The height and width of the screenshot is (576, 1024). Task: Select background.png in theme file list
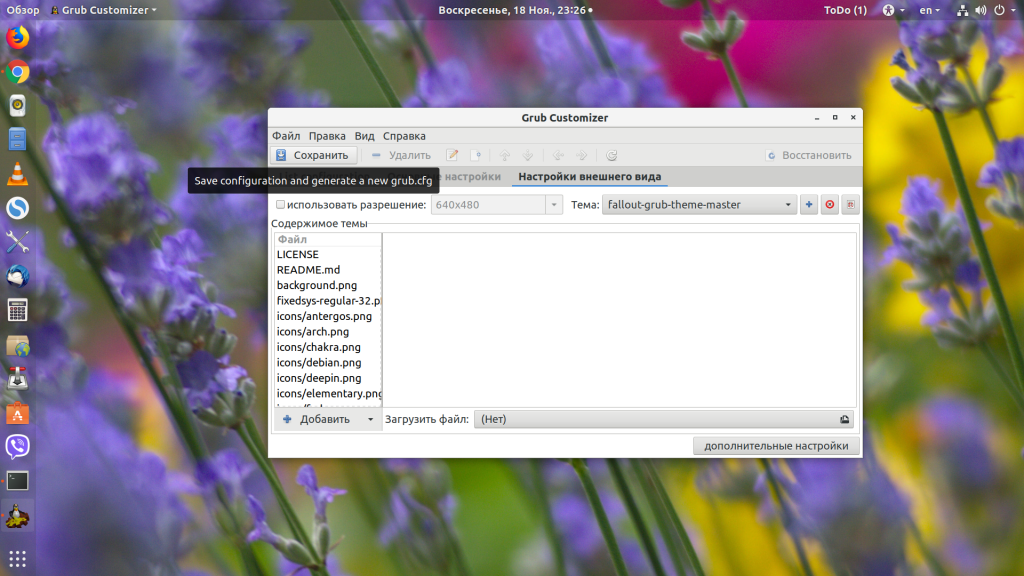coord(317,285)
